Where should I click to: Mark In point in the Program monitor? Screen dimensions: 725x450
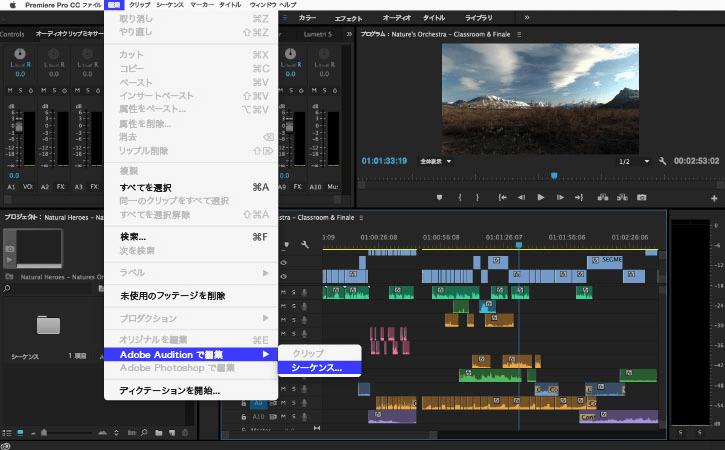click(x=460, y=197)
